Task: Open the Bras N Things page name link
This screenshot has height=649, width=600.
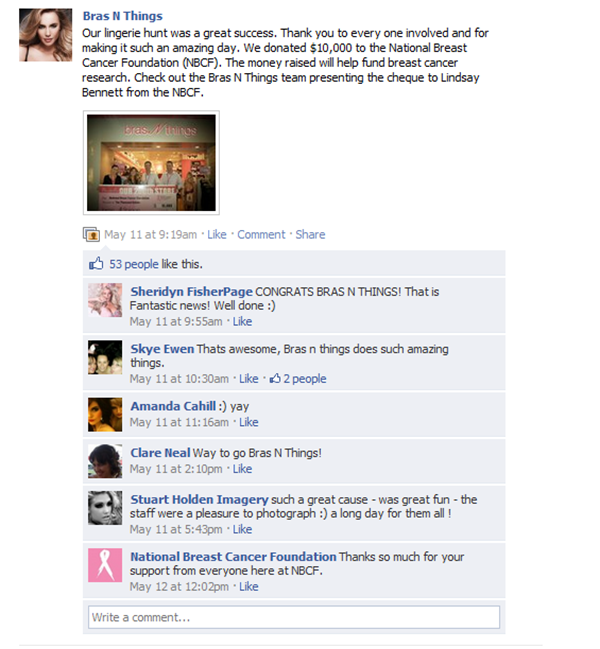Action: [x=122, y=16]
